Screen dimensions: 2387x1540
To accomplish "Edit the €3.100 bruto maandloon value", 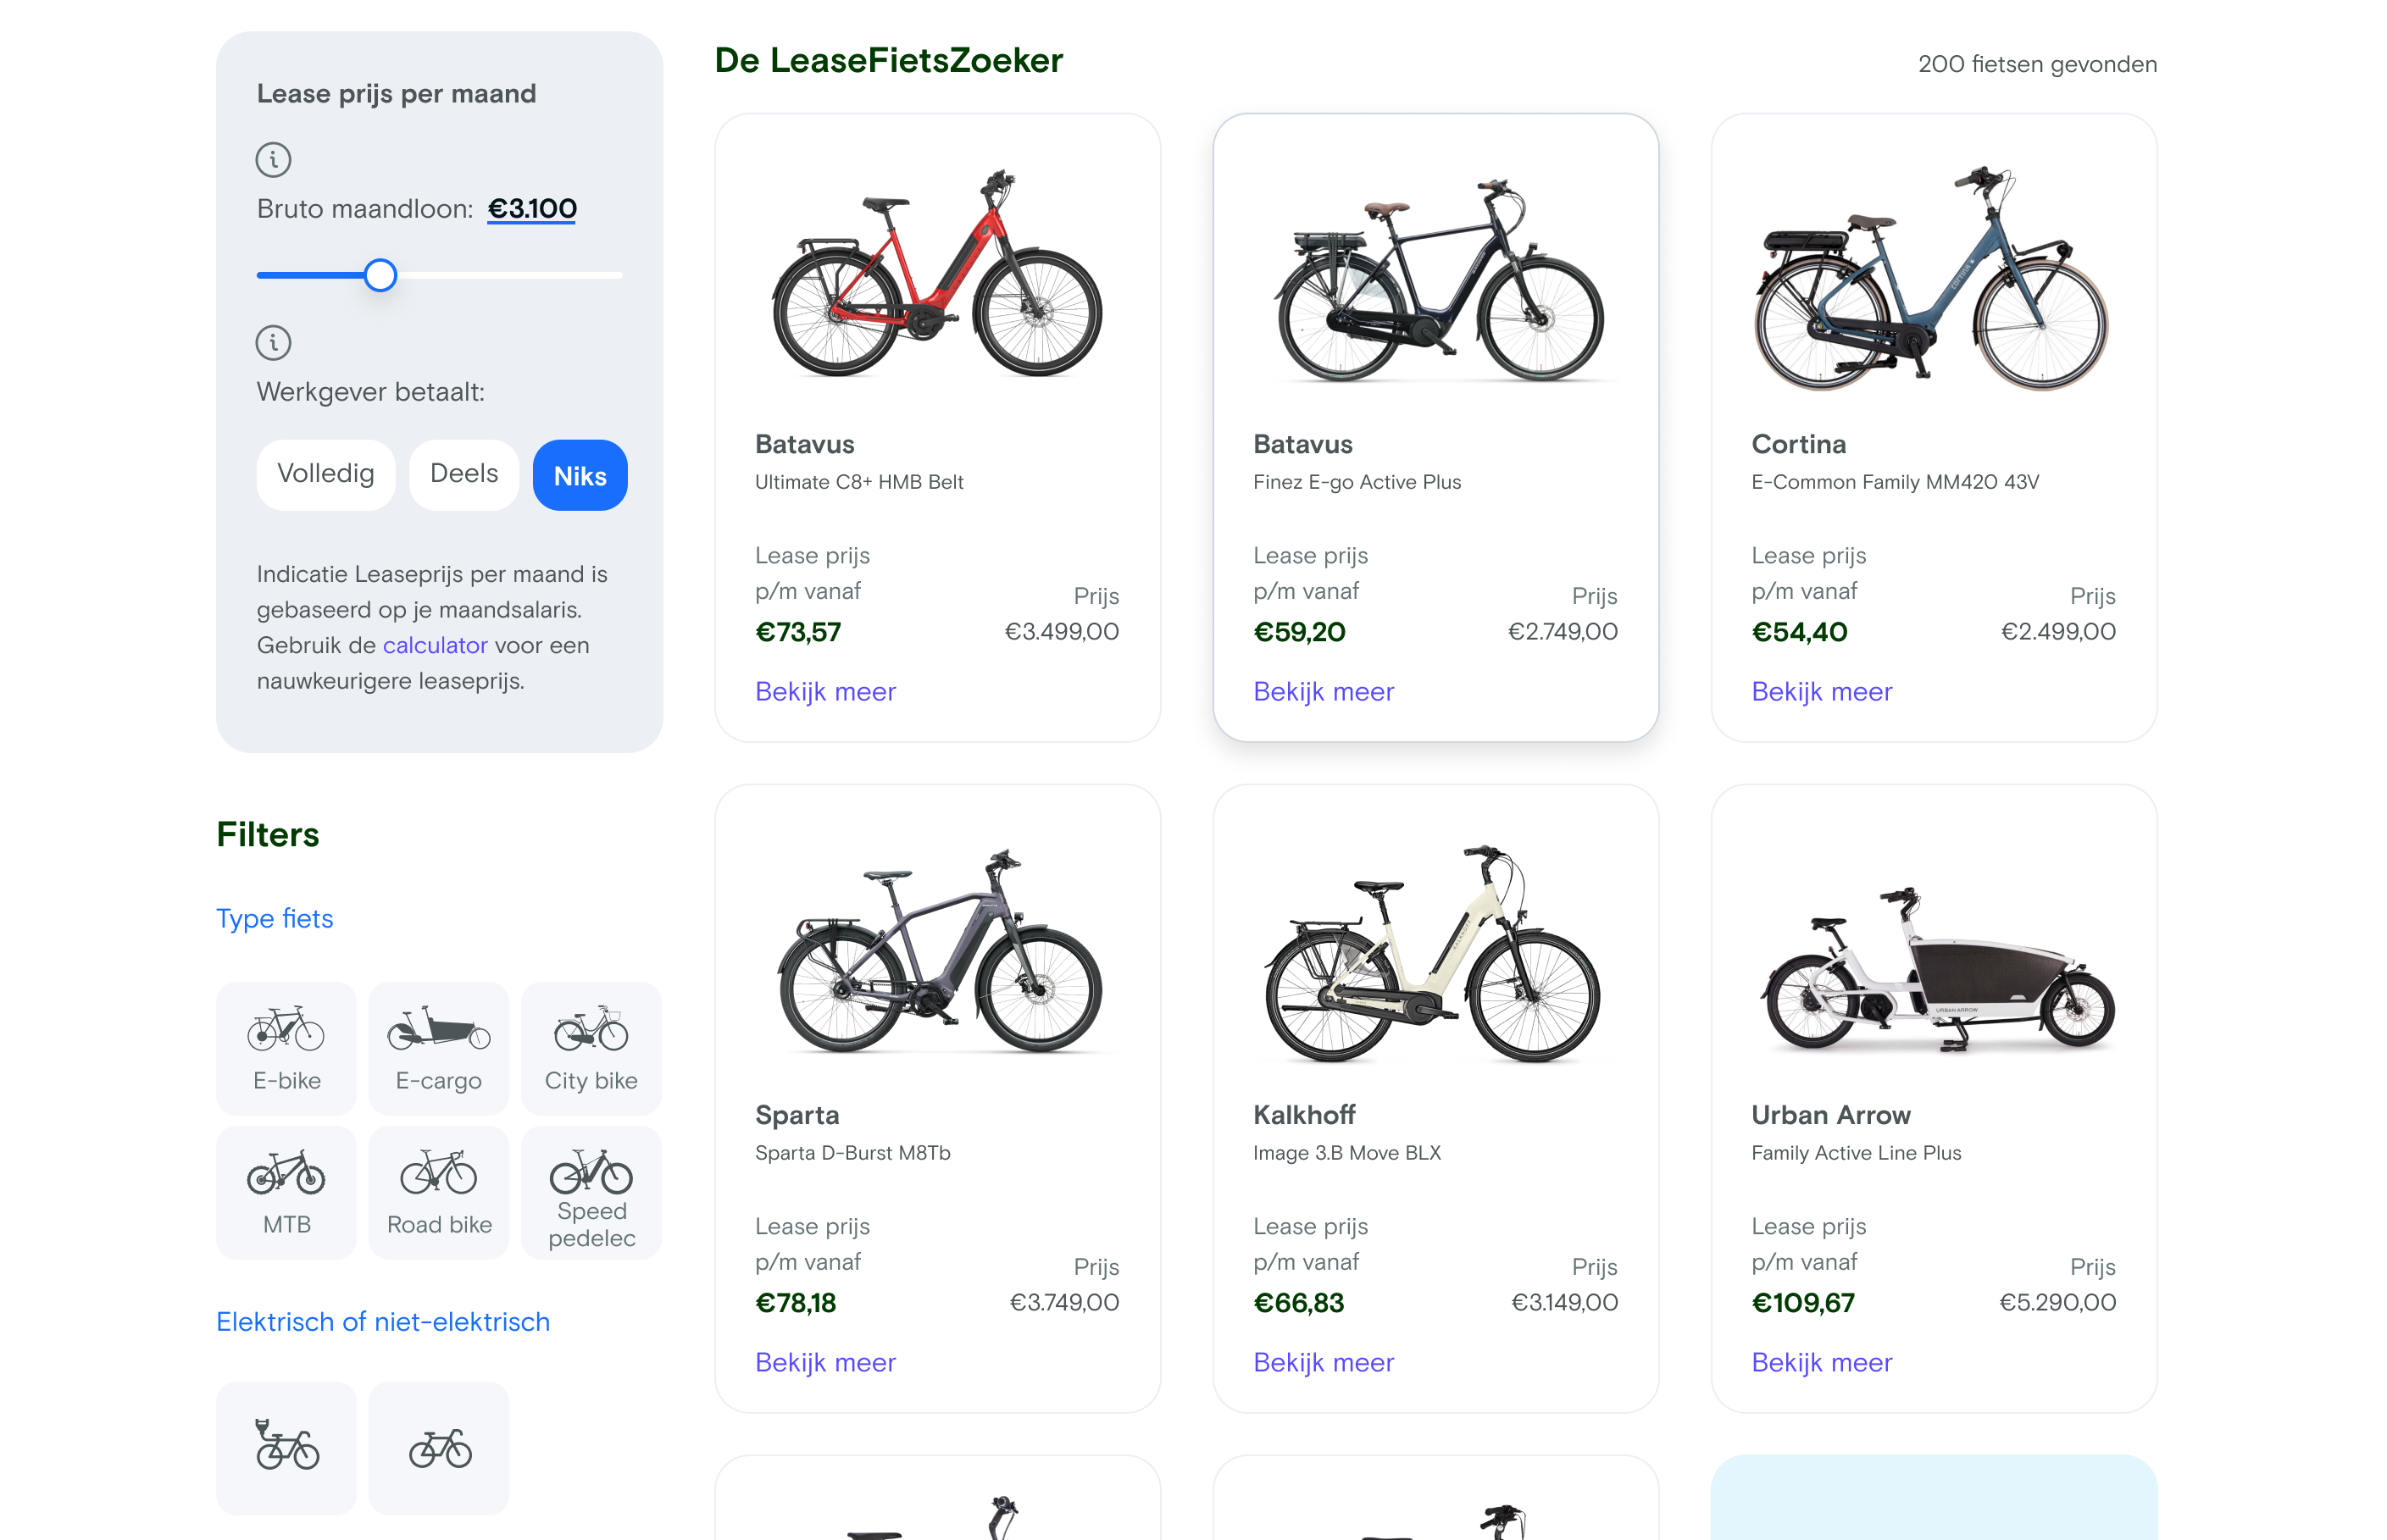I will point(531,209).
